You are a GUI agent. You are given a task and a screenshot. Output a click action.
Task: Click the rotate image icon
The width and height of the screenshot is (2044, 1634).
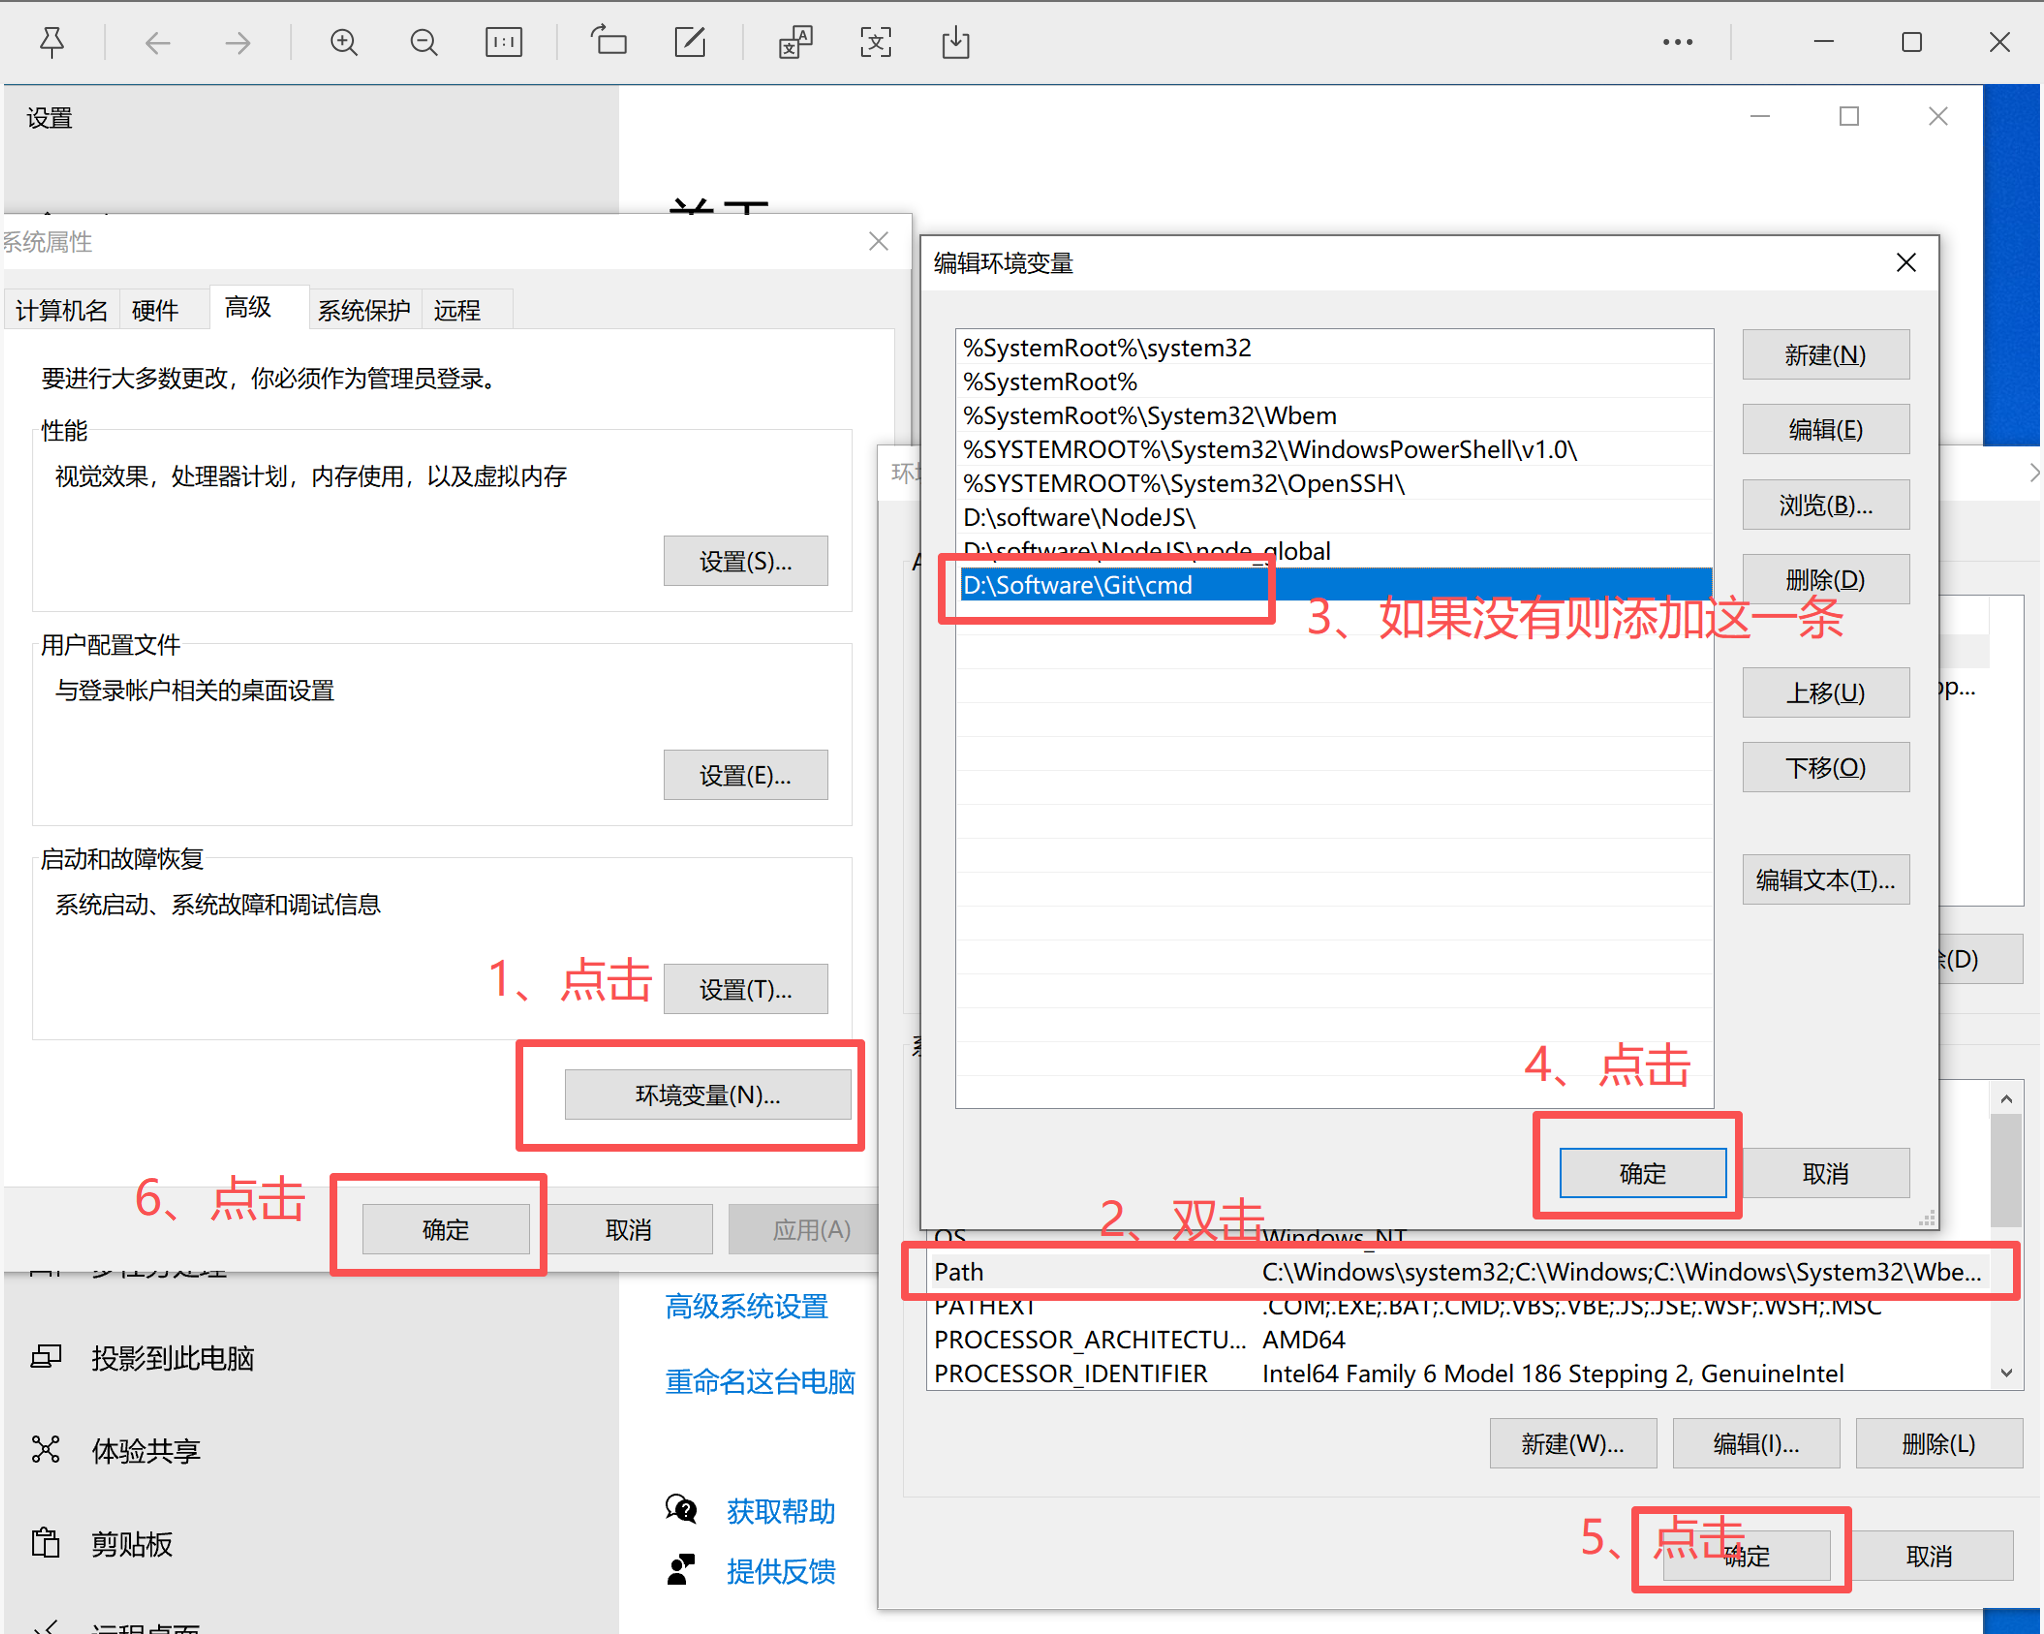608,42
